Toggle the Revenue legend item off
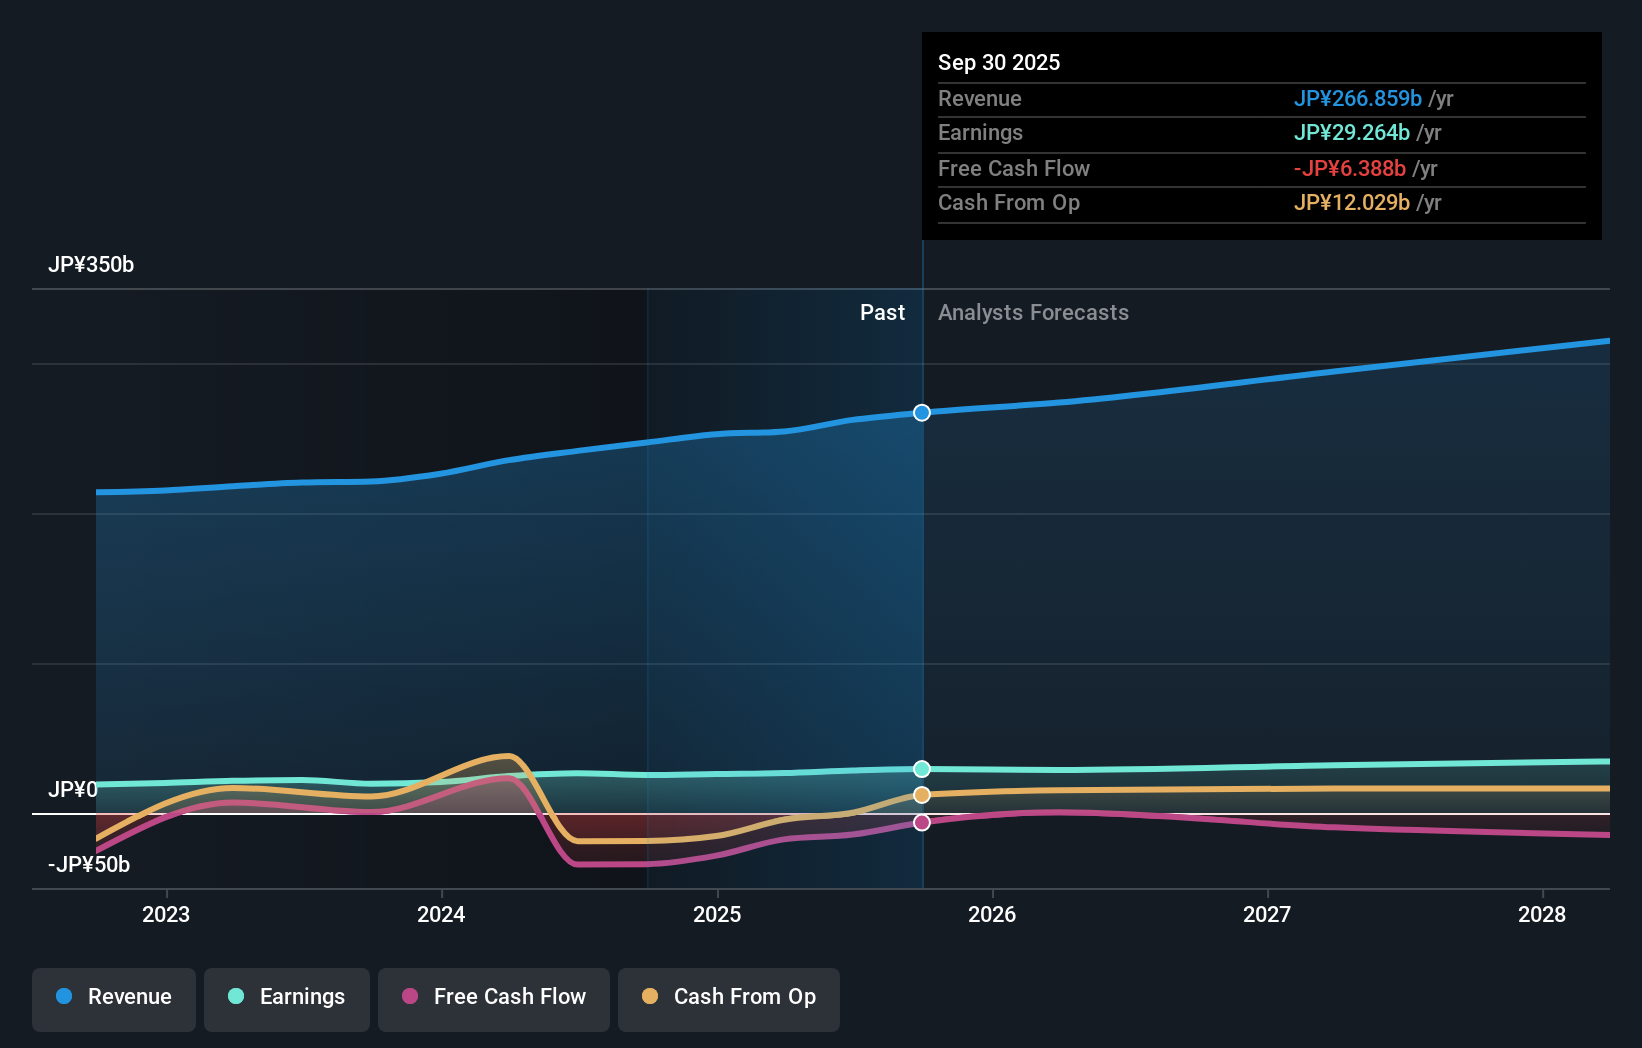Viewport: 1642px width, 1048px height. pos(113,997)
